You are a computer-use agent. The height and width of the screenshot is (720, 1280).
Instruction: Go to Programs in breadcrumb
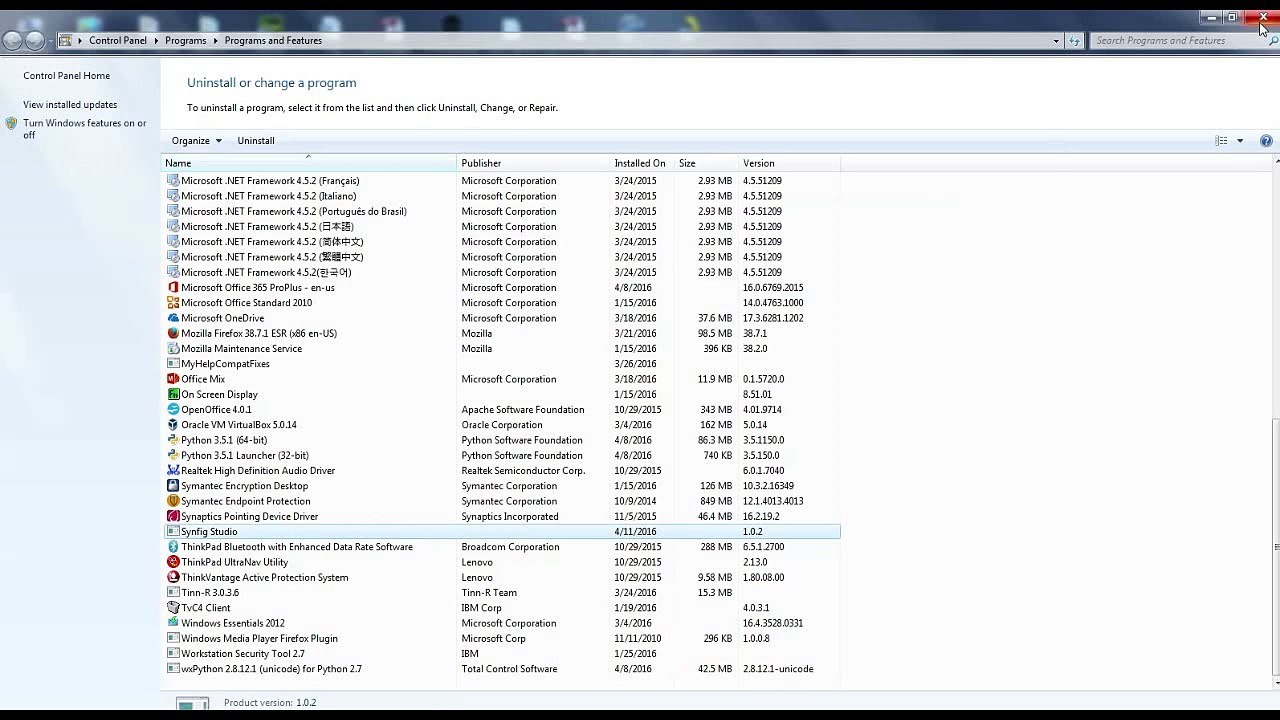tap(186, 41)
